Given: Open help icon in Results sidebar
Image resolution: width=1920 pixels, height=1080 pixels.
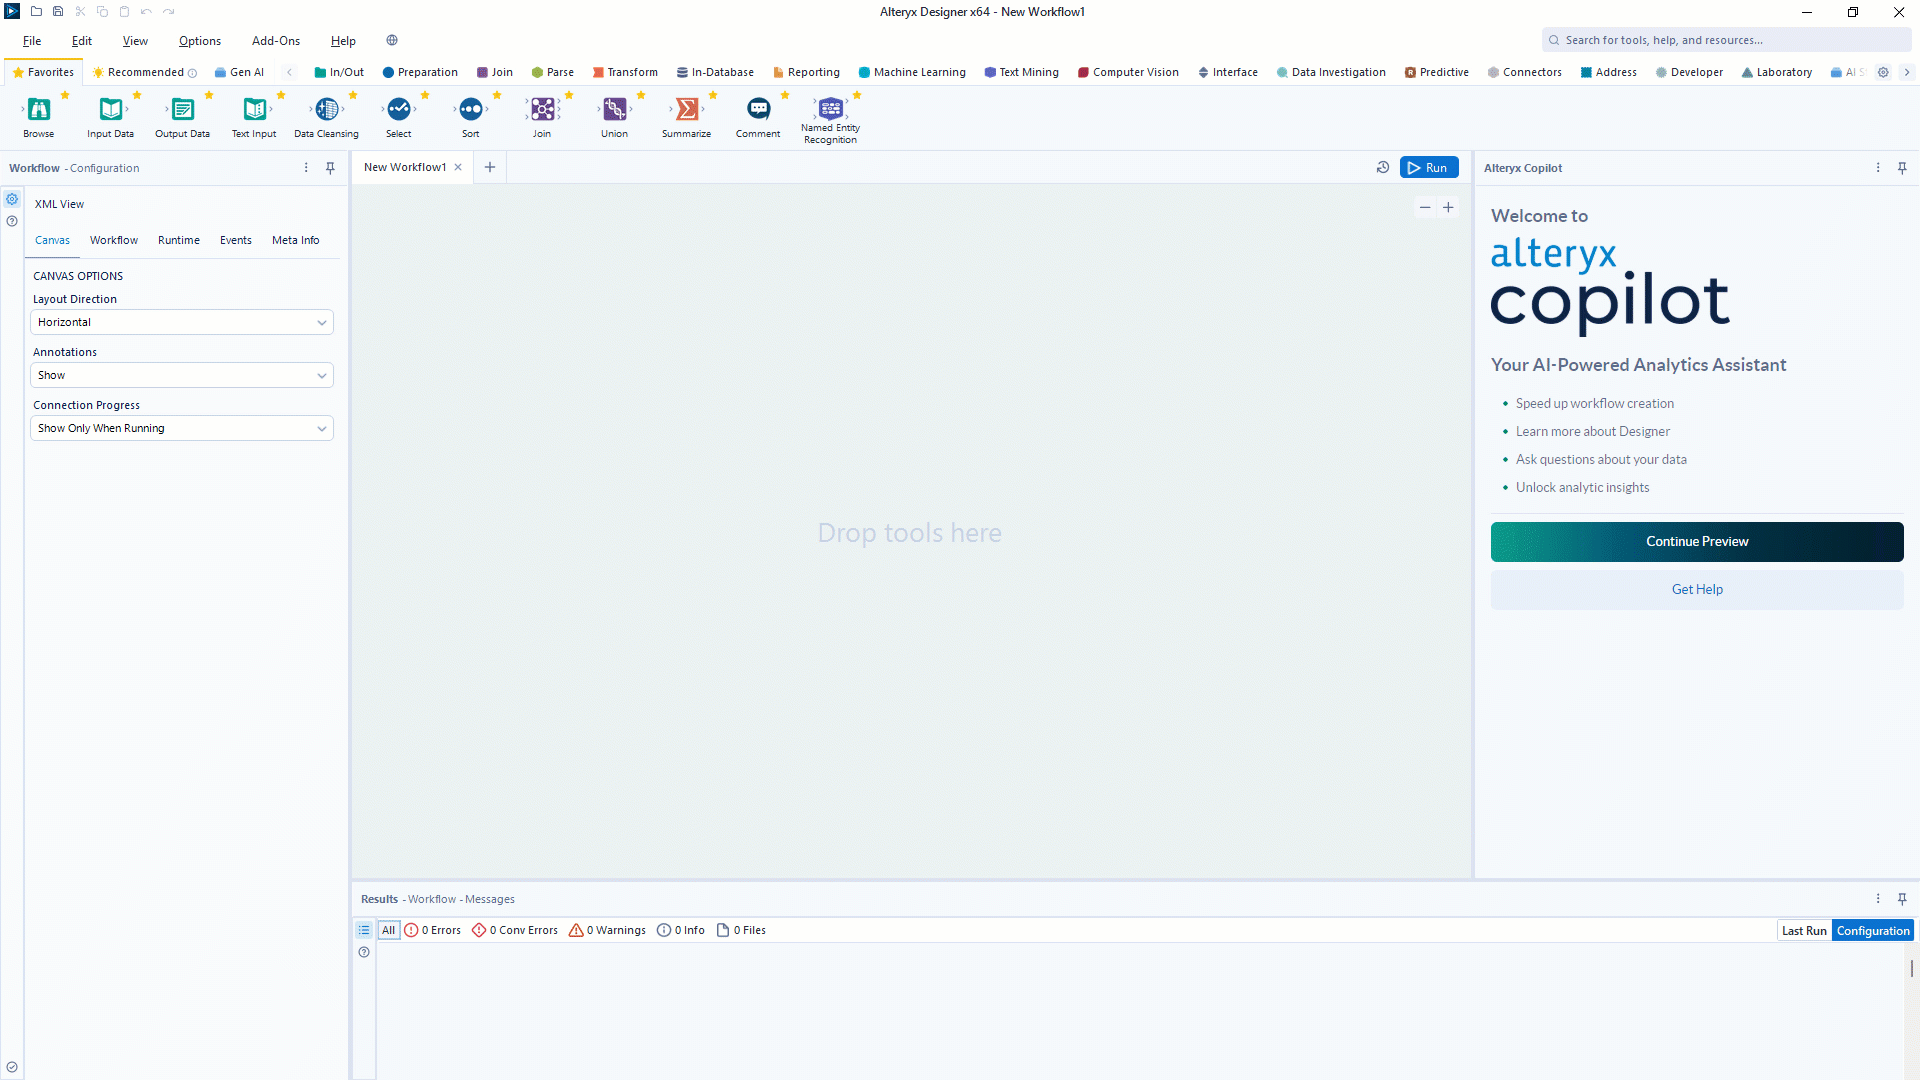Looking at the screenshot, I should [x=364, y=952].
